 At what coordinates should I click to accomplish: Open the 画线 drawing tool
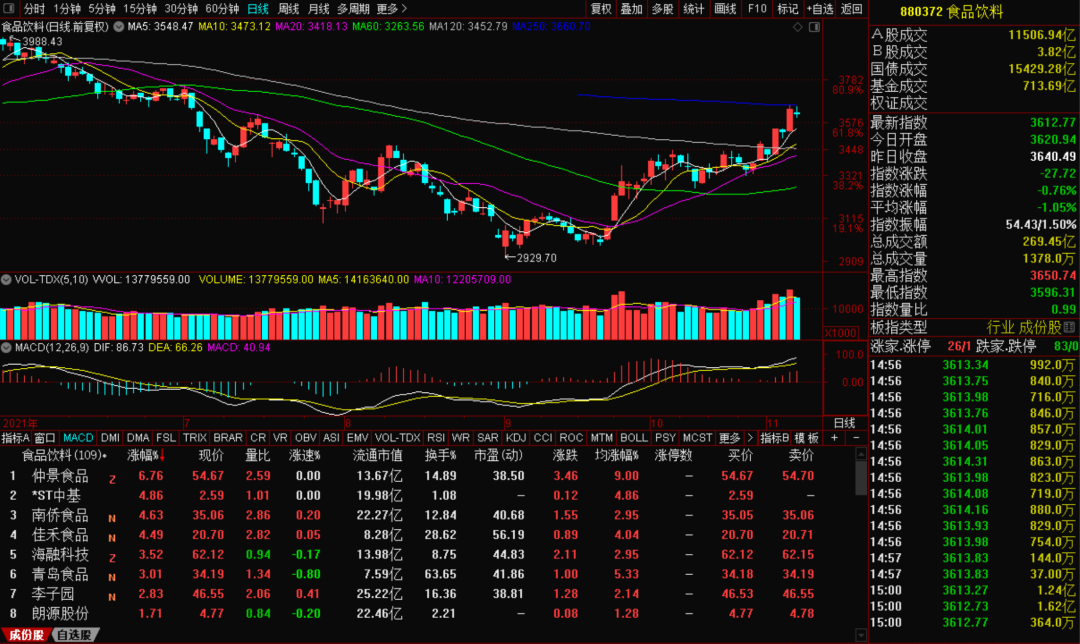pyautogui.click(x=726, y=9)
